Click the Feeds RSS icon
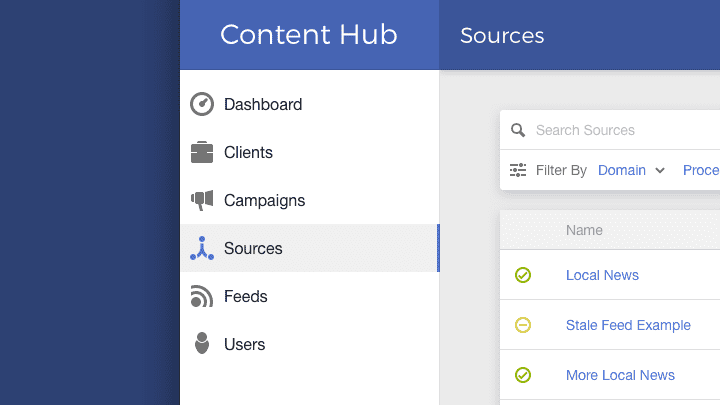Screen dimensions: 720x405 click(x=202, y=296)
